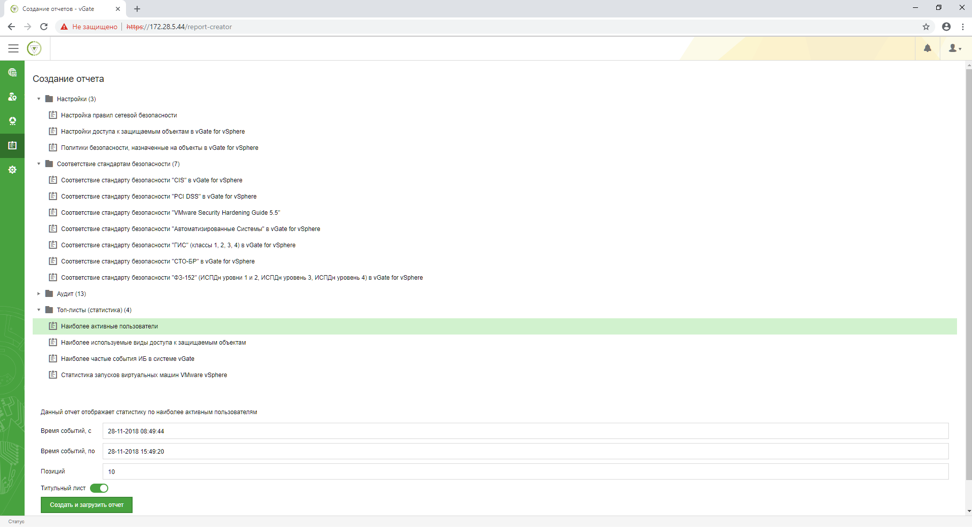Select Наиболее используемые виды доступа report
This screenshot has width=972, height=527.
tap(153, 342)
